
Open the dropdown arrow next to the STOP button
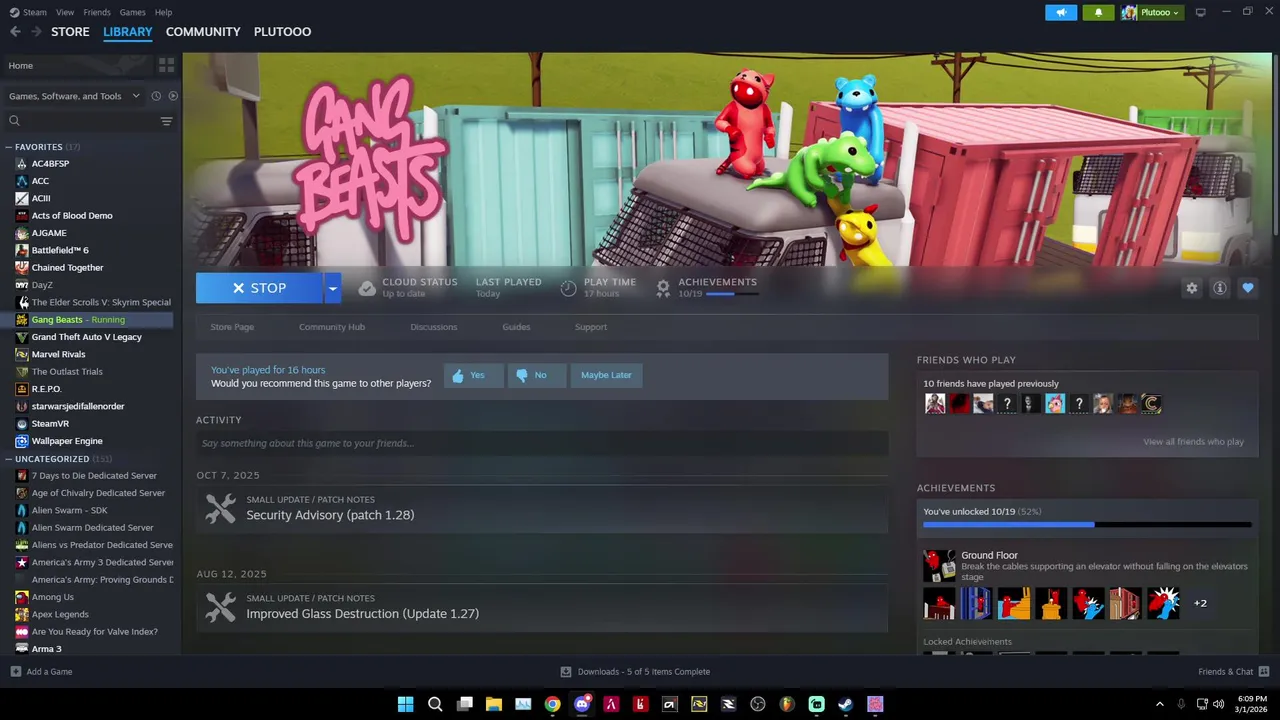332,288
